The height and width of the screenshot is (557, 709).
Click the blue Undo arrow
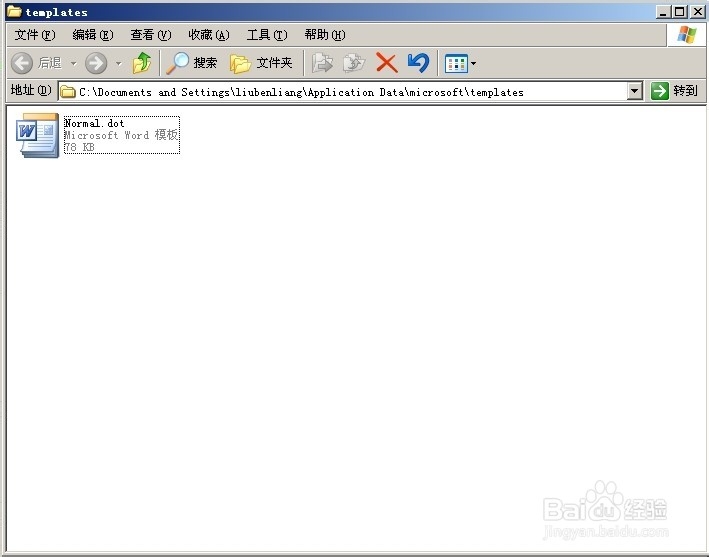418,63
